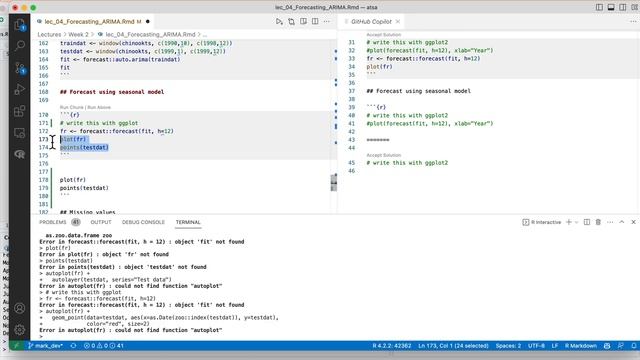Image resolution: width=640 pixels, height=360 pixels.
Task: Click Accept Solution above line 31
Action: (384, 35)
